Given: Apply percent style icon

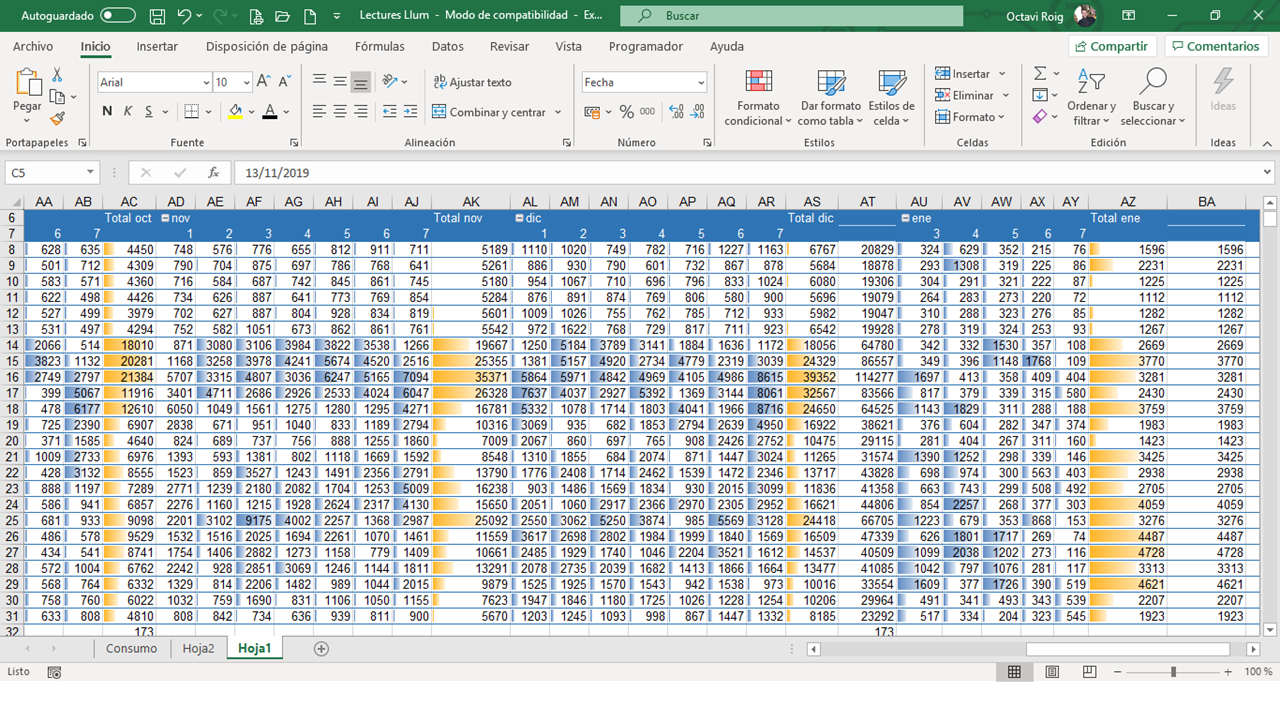Looking at the screenshot, I should (626, 112).
